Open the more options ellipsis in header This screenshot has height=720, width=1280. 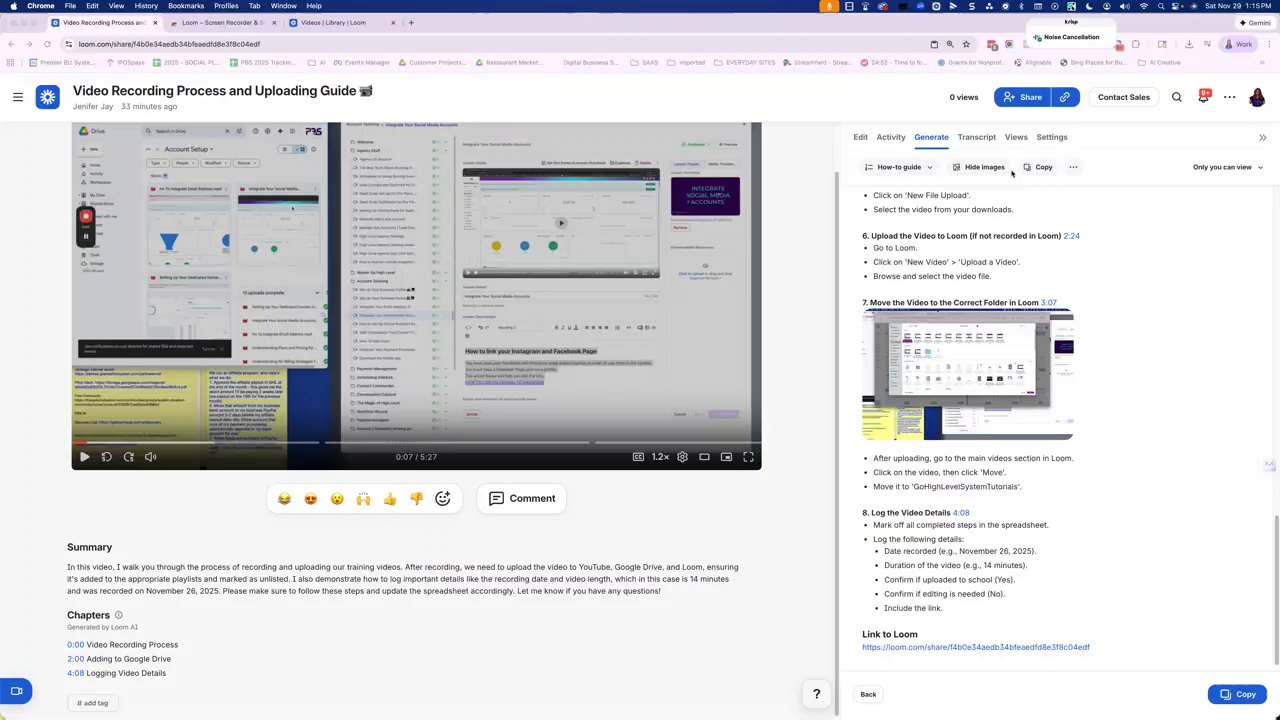1229,97
